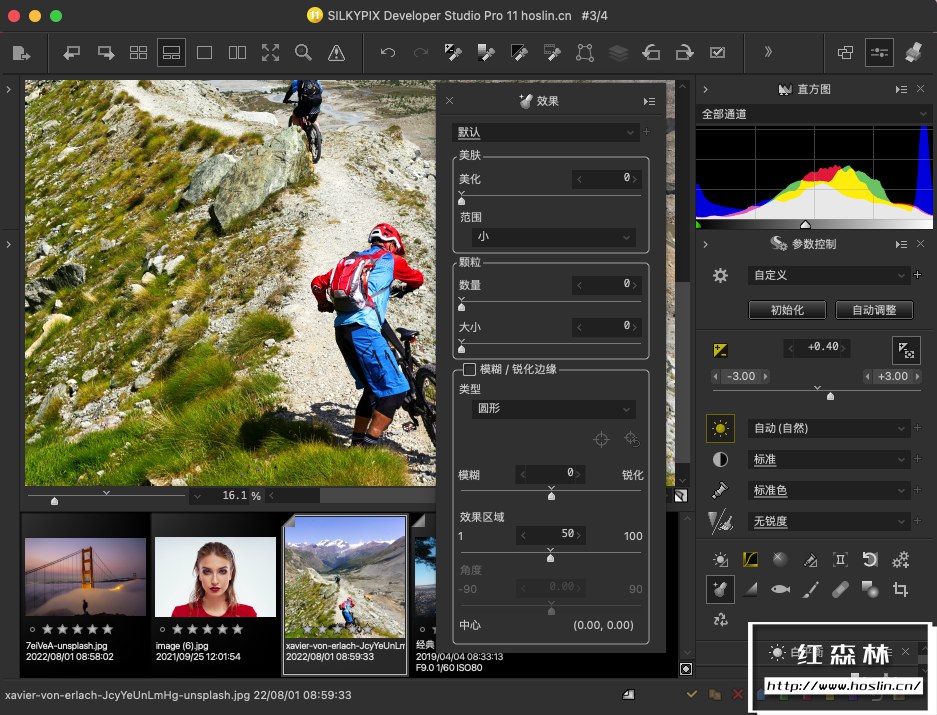Click the exposure warning triangle icon

[336, 52]
